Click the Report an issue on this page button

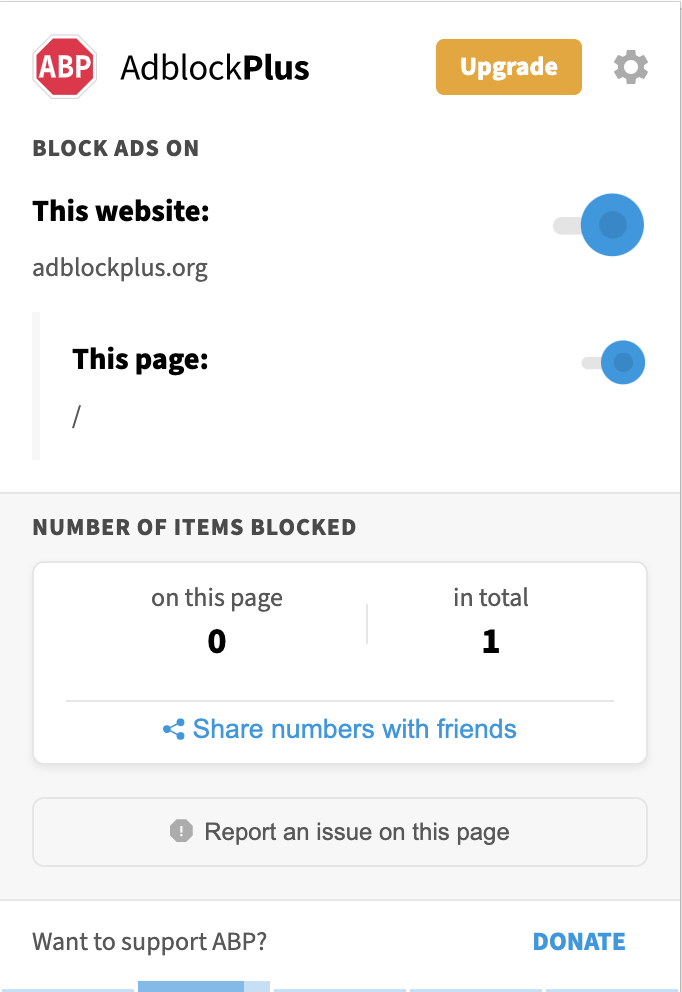coord(340,831)
